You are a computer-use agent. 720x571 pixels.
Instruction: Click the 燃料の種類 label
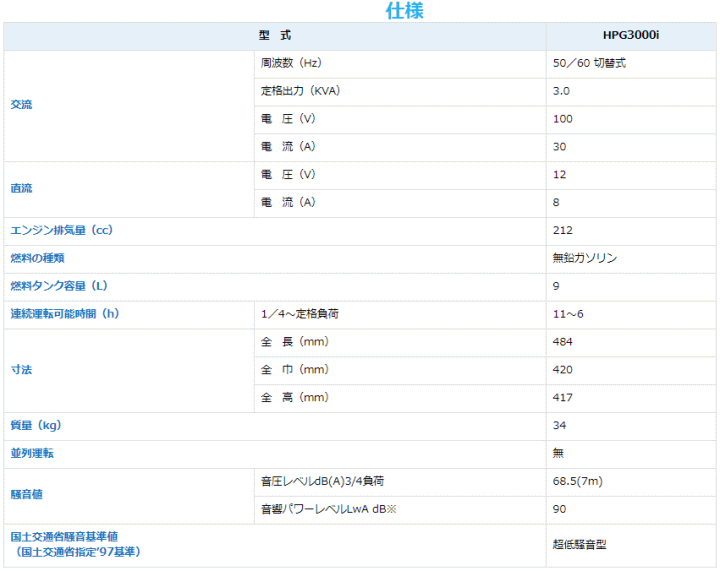pyautogui.click(x=37, y=258)
